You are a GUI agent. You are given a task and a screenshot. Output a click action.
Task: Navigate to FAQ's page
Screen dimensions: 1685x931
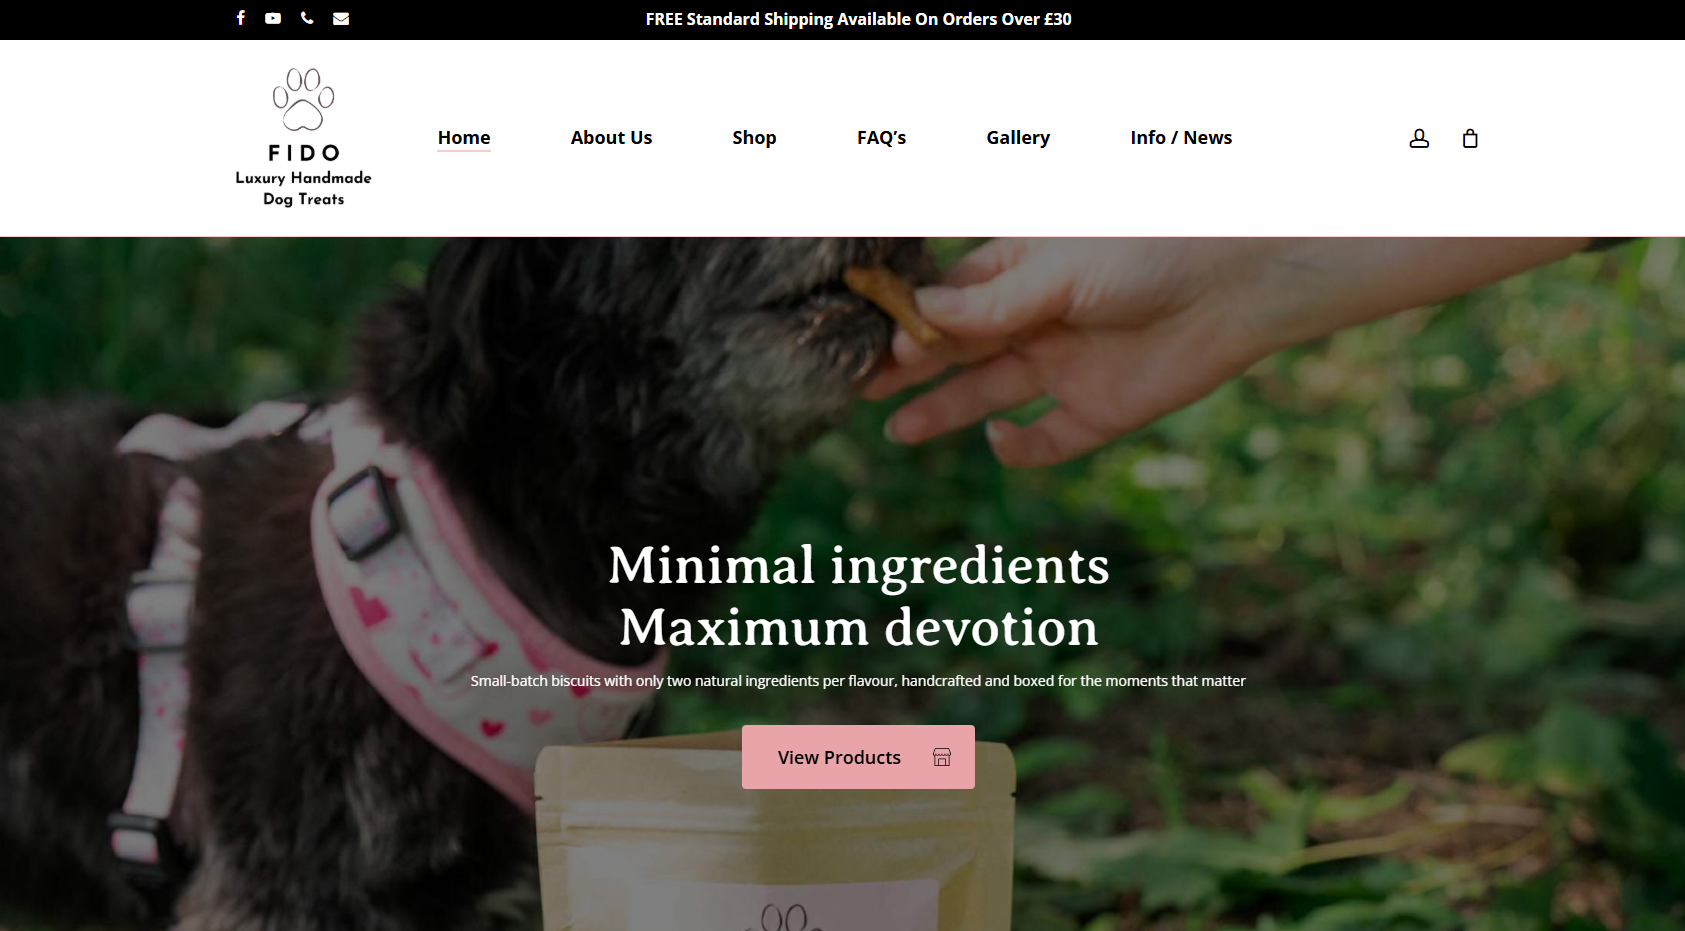coord(881,138)
